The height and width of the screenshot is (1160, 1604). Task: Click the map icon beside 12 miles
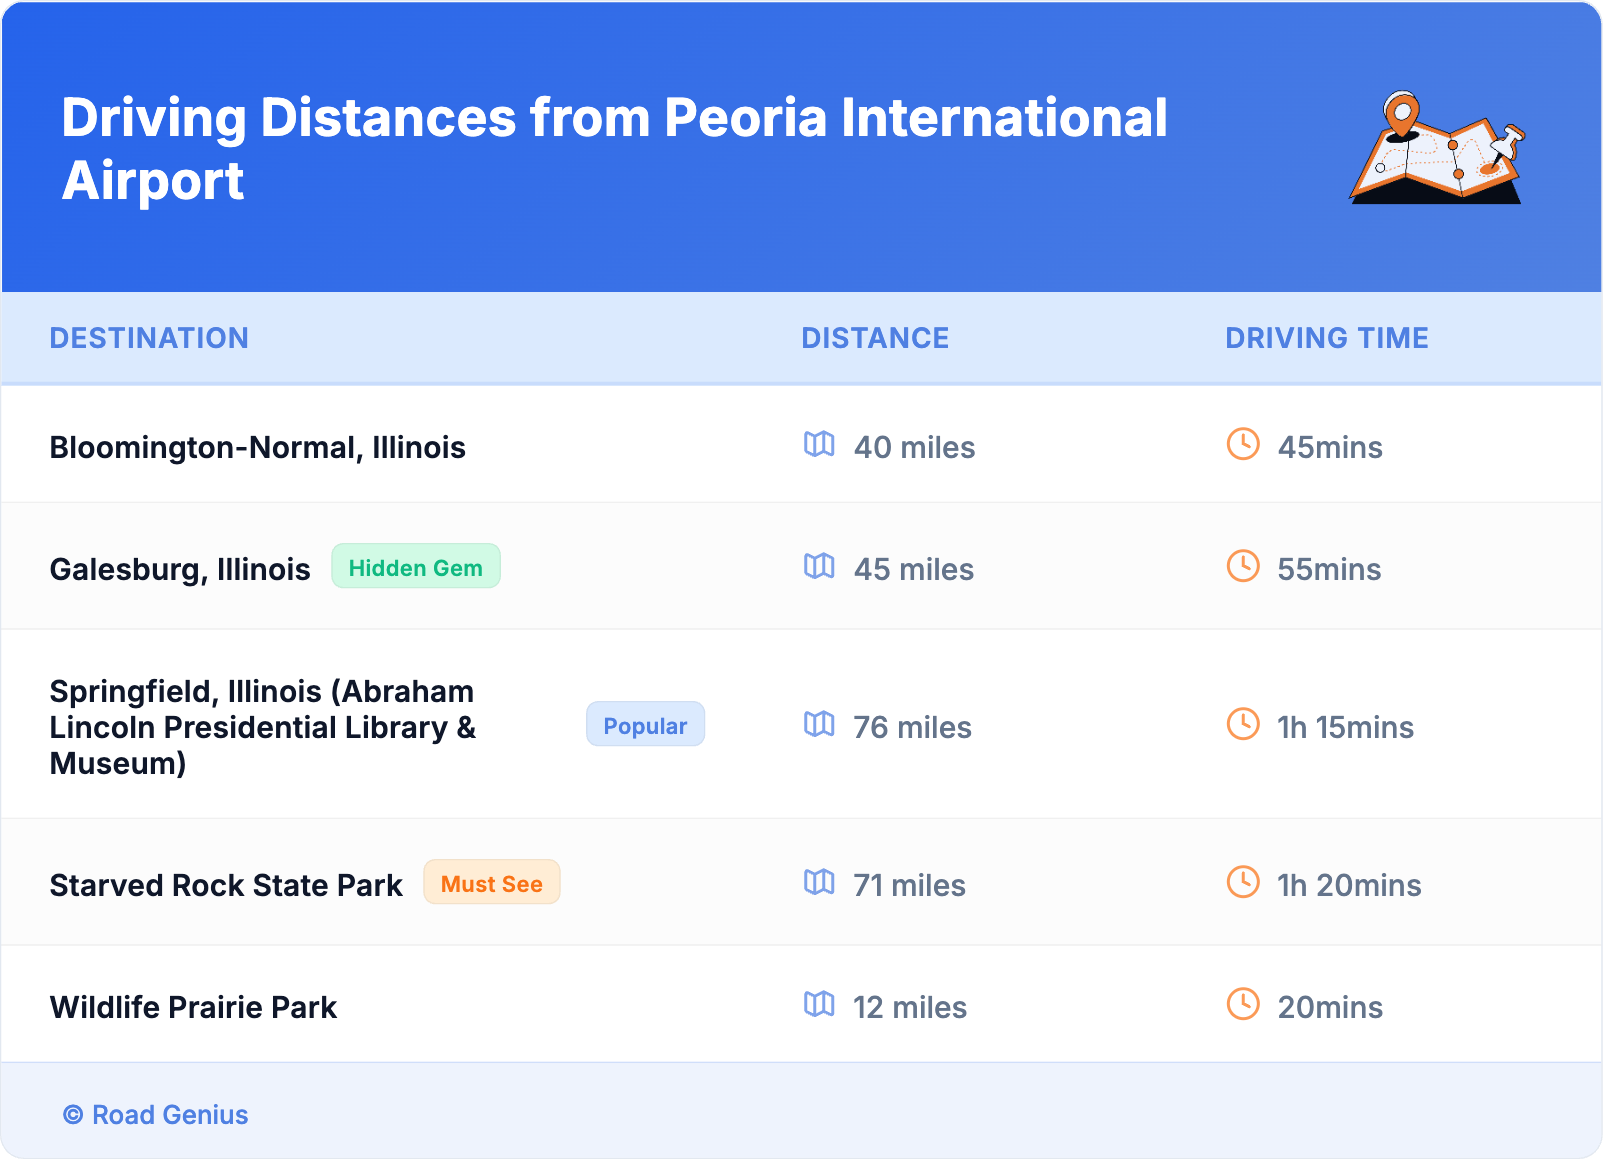[819, 1004]
